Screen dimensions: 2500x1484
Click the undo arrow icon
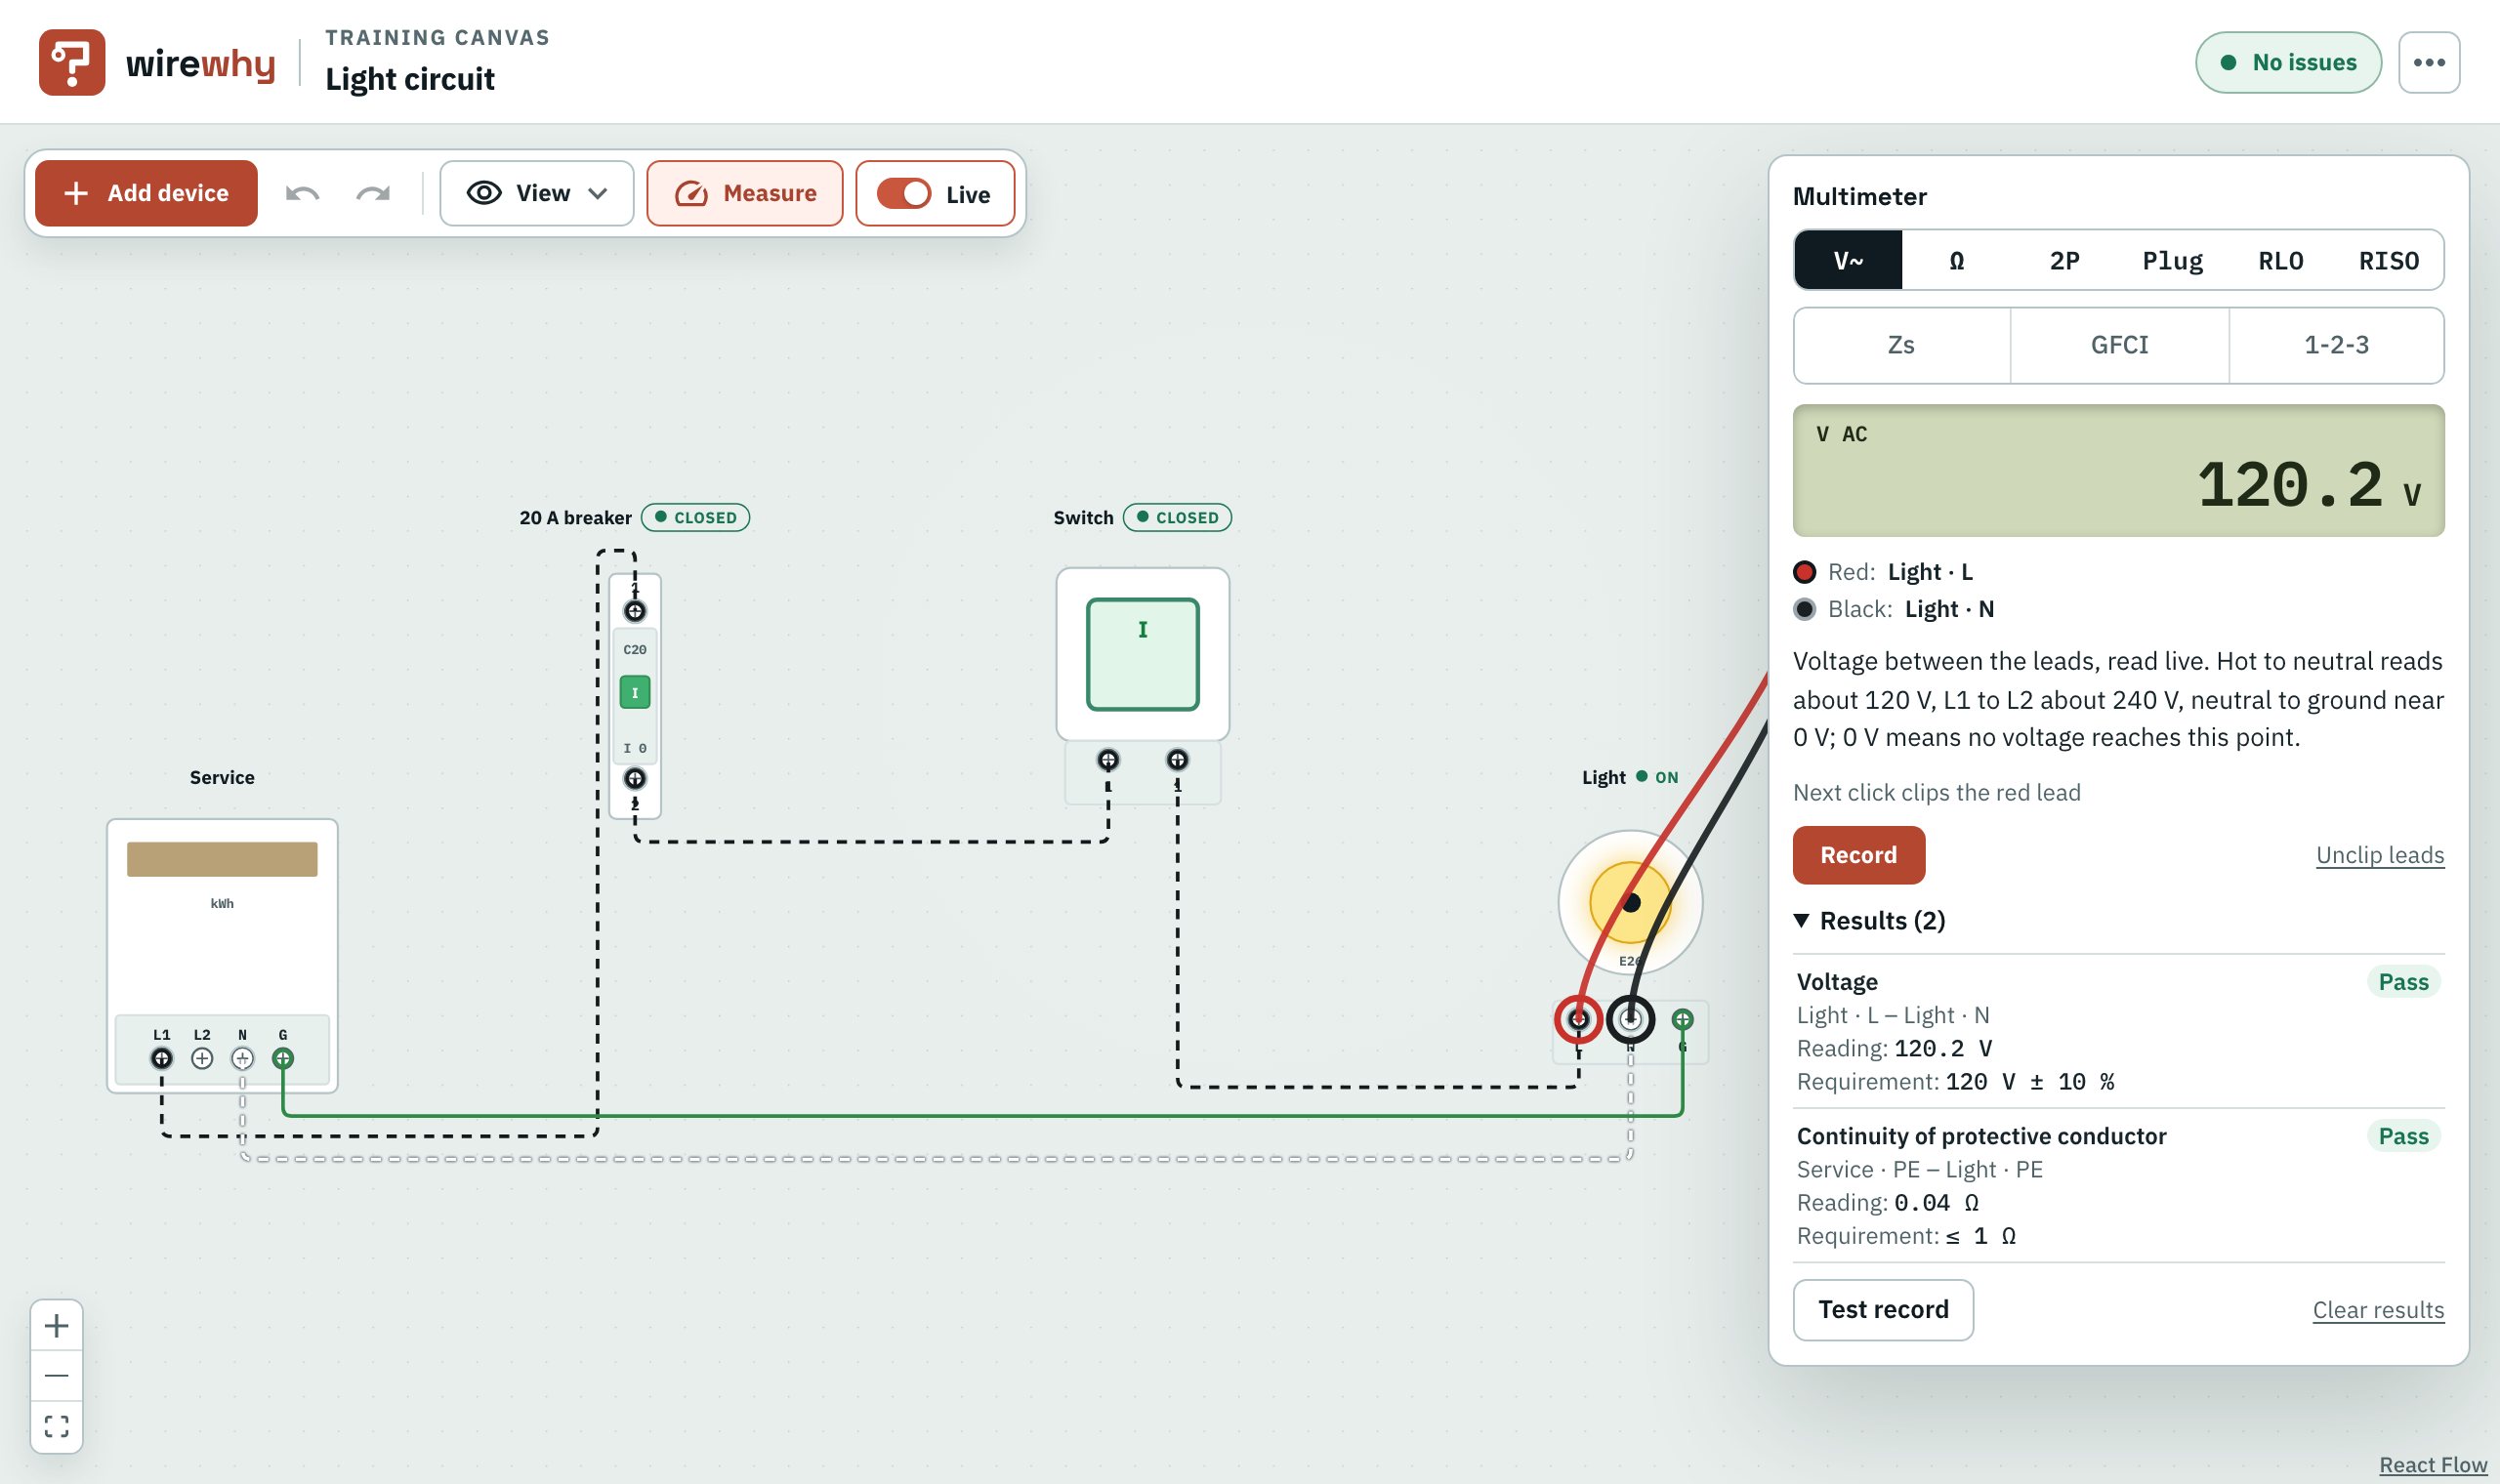(302, 193)
